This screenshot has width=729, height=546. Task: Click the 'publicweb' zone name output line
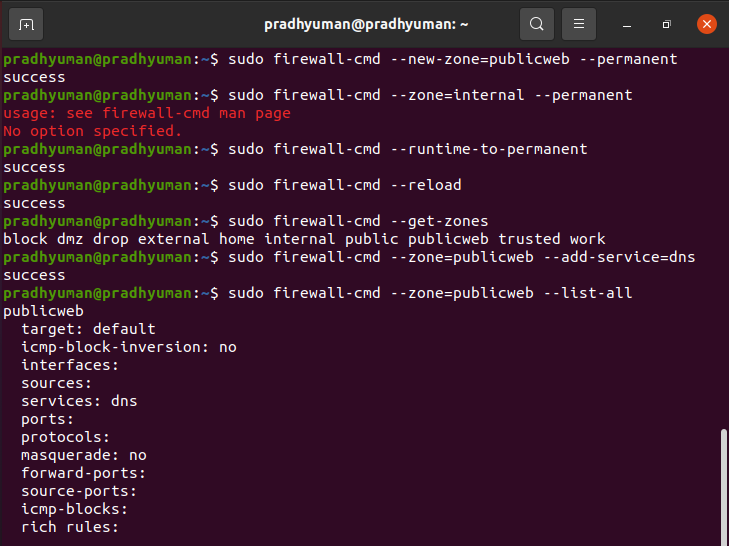pos(43,311)
